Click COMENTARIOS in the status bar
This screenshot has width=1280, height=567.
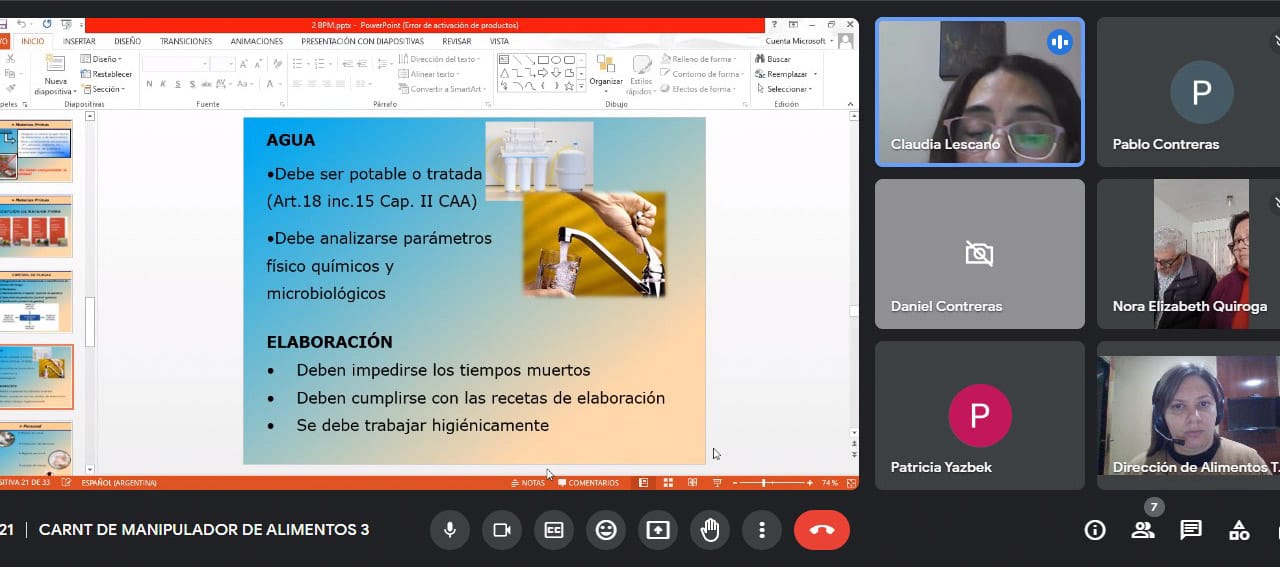(589, 483)
